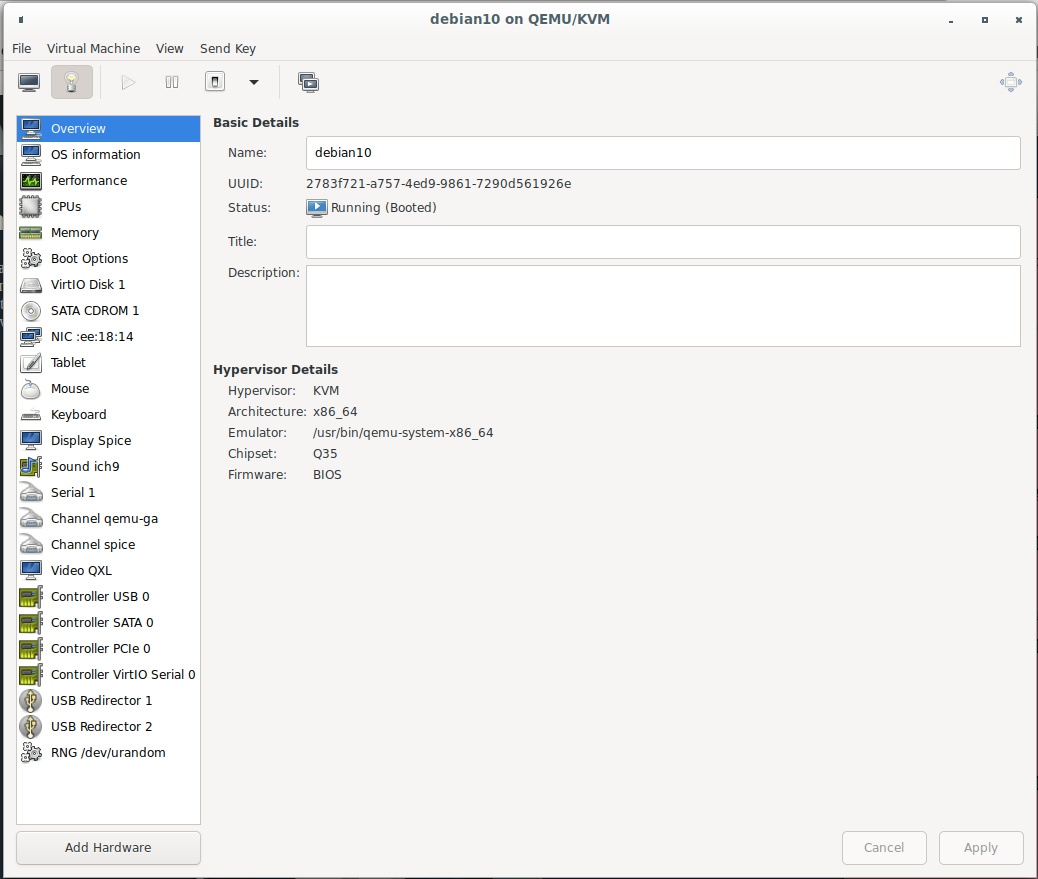Select the CPUs chip icon
This screenshot has width=1038, height=879.
pos(31,207)
